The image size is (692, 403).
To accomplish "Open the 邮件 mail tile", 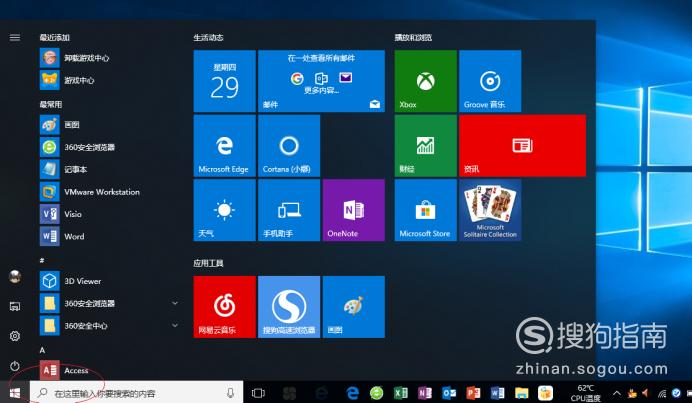I will coord(321,81).
